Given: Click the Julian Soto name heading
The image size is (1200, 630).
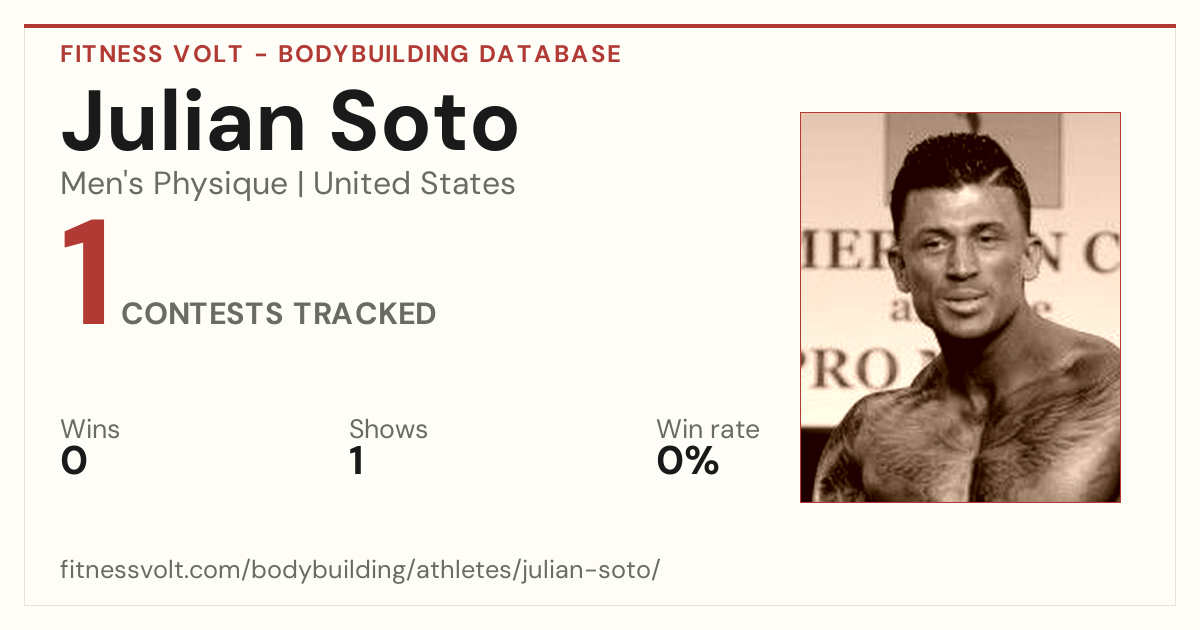Looking at the screenshot, I should point(290,122).
